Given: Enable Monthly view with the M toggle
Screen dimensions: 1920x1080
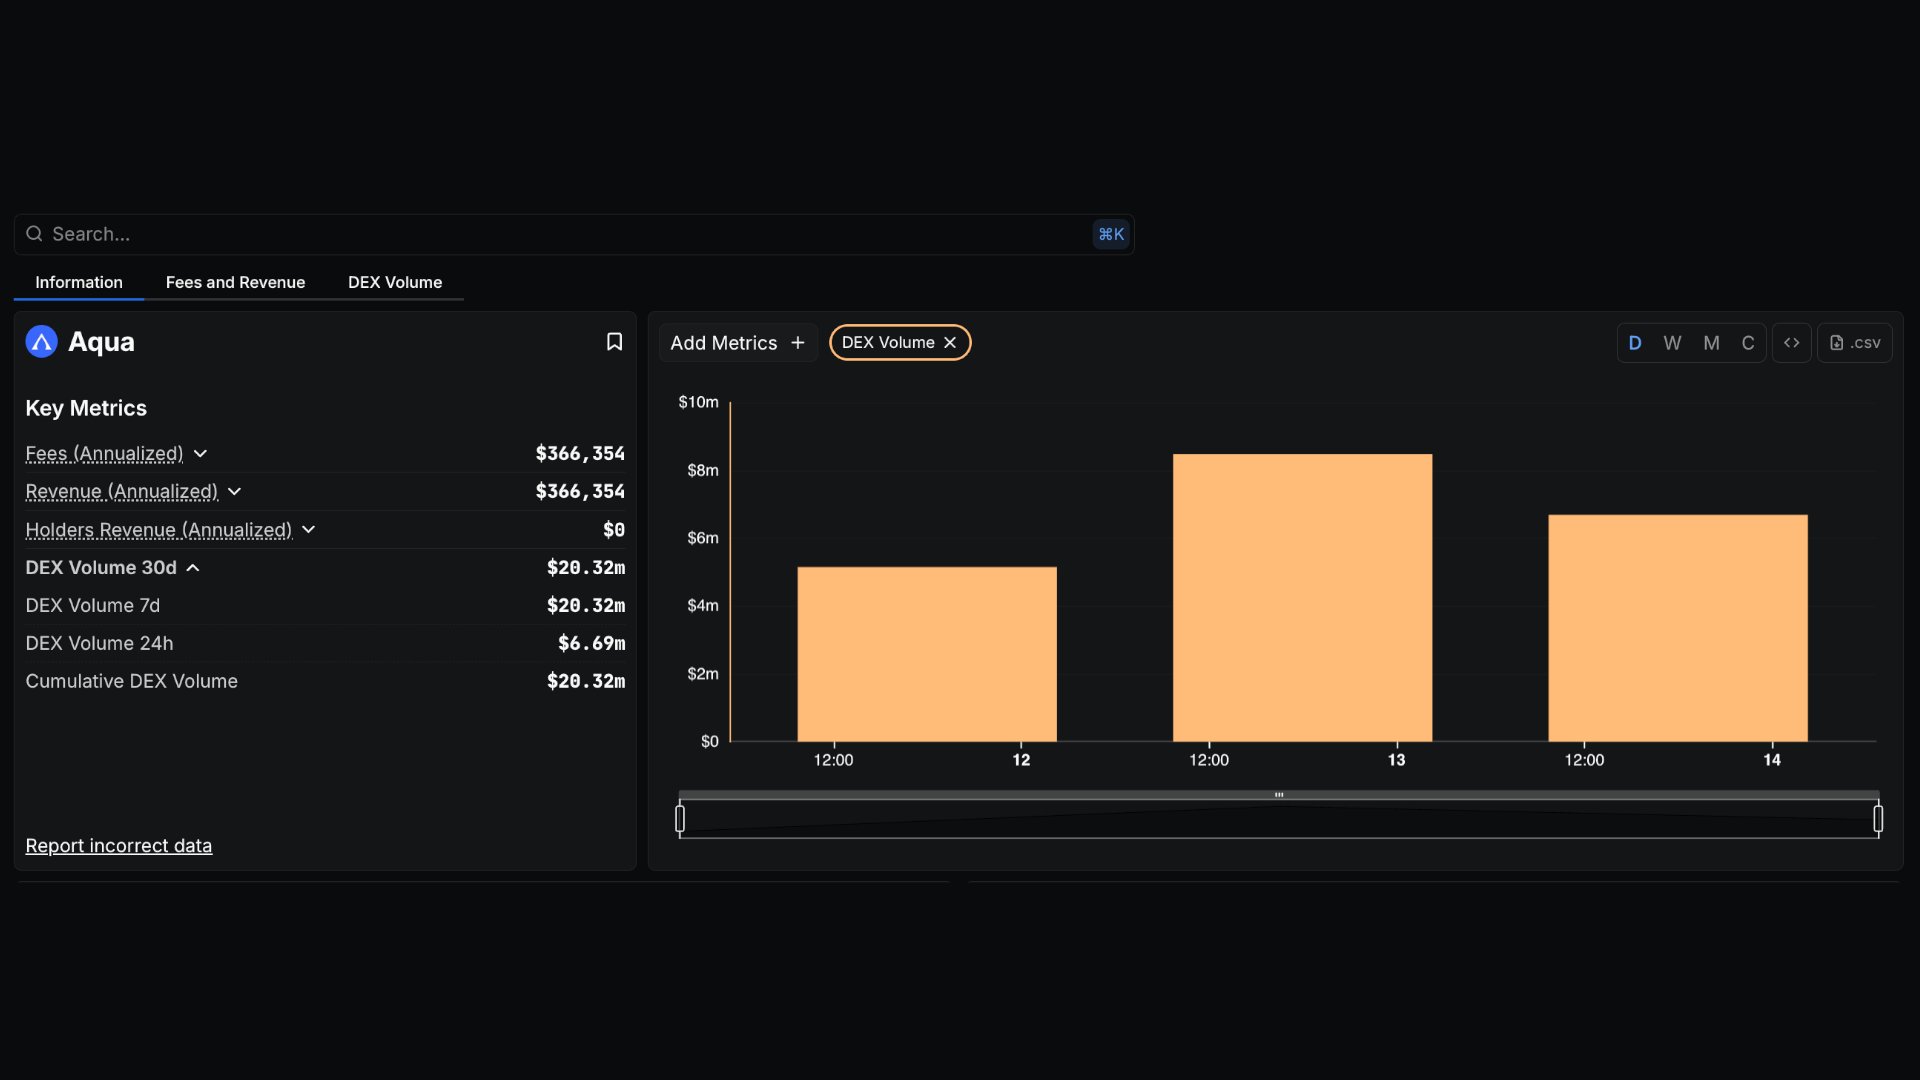Looking at the screenshot, I should coord(1710,342).
